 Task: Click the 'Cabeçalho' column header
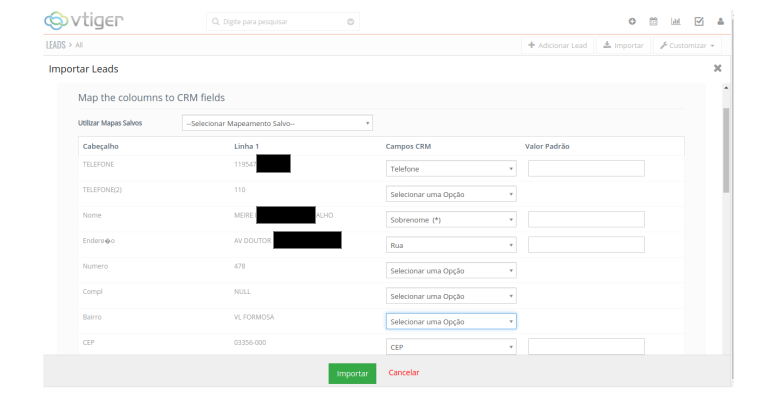(x=101, y=146)
